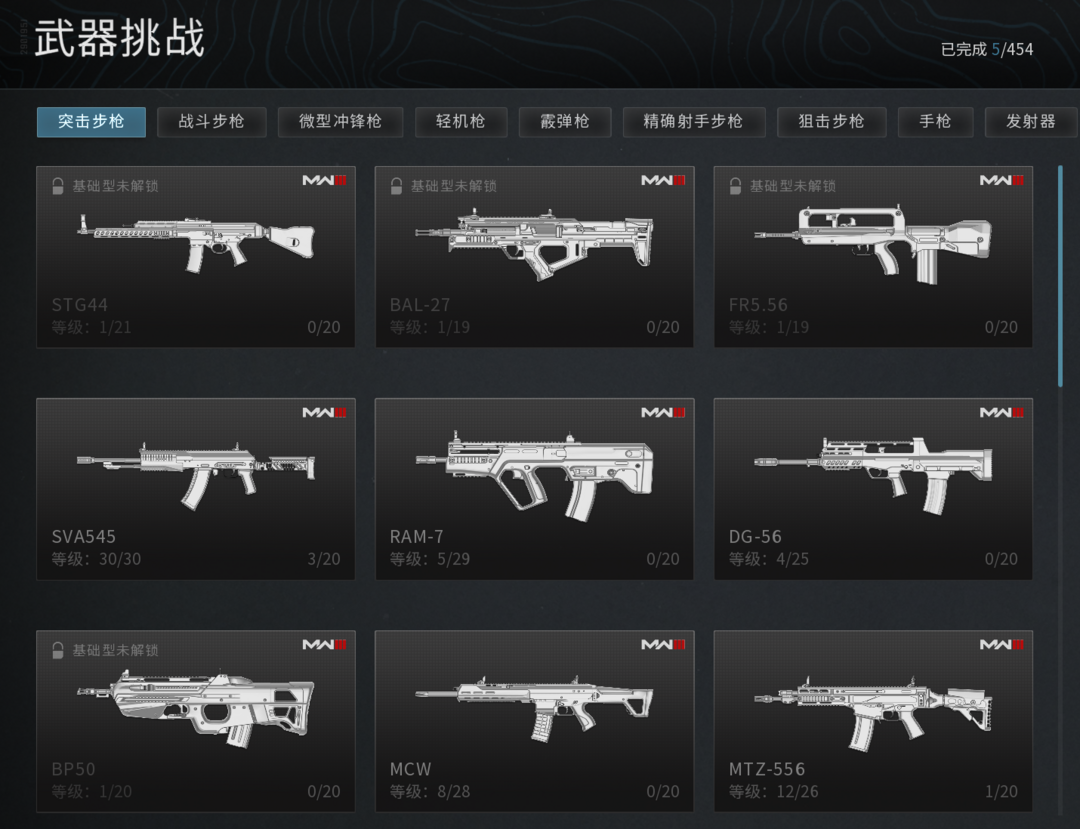Open the SVA545 weapon image
The height and width of the screenshot is (829, 1080).
pos(196,472)
